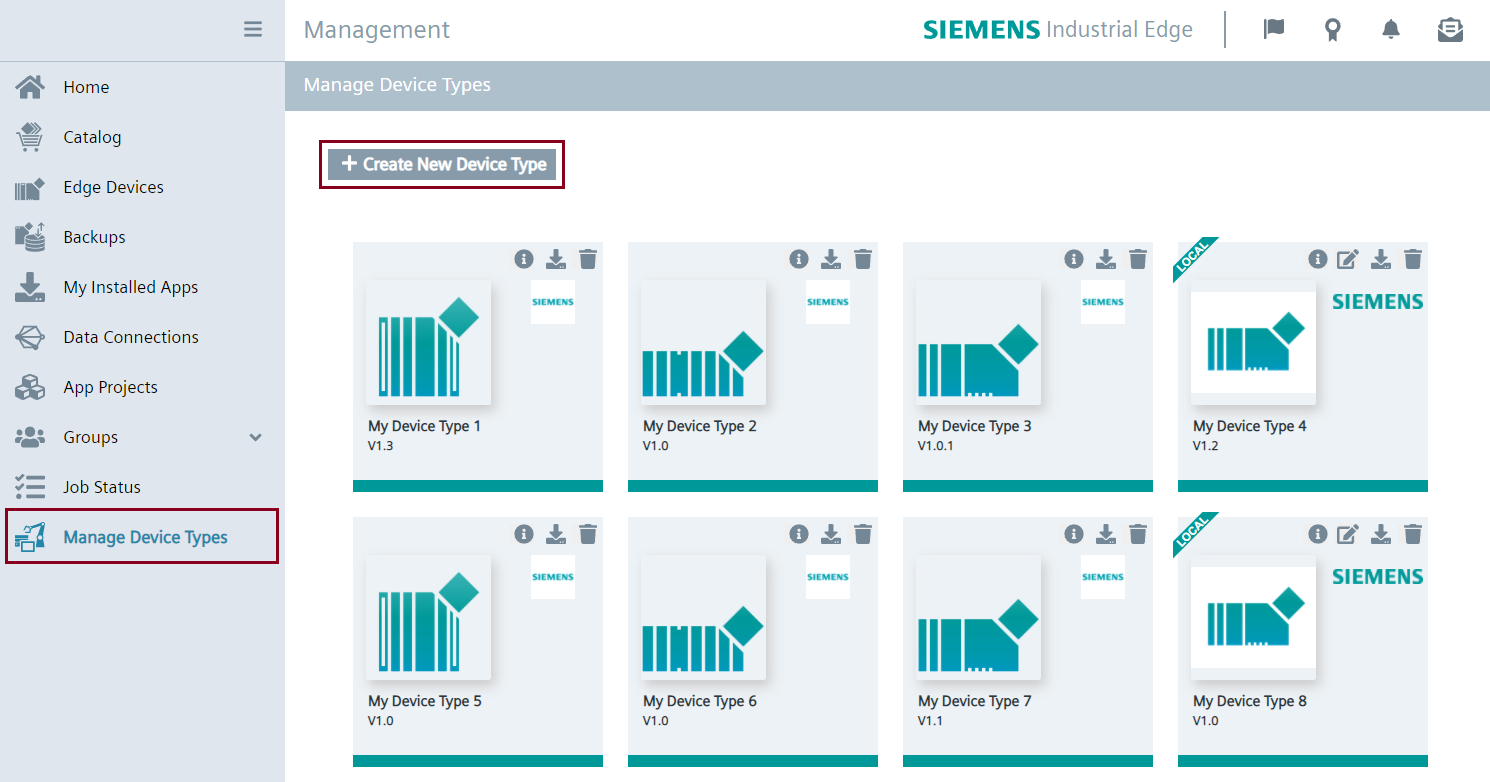Click the Management header title

pyautogui.click(x=377, y=30)
